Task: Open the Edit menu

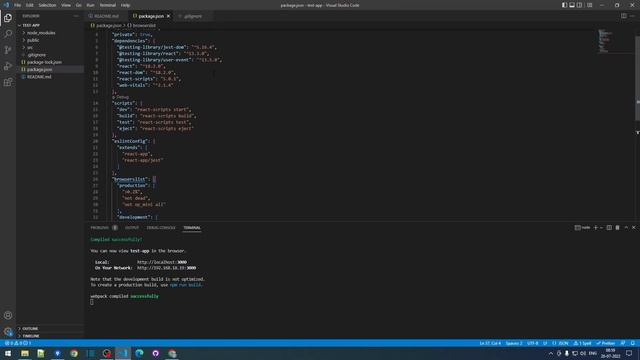Action: (x=30, y=5)
